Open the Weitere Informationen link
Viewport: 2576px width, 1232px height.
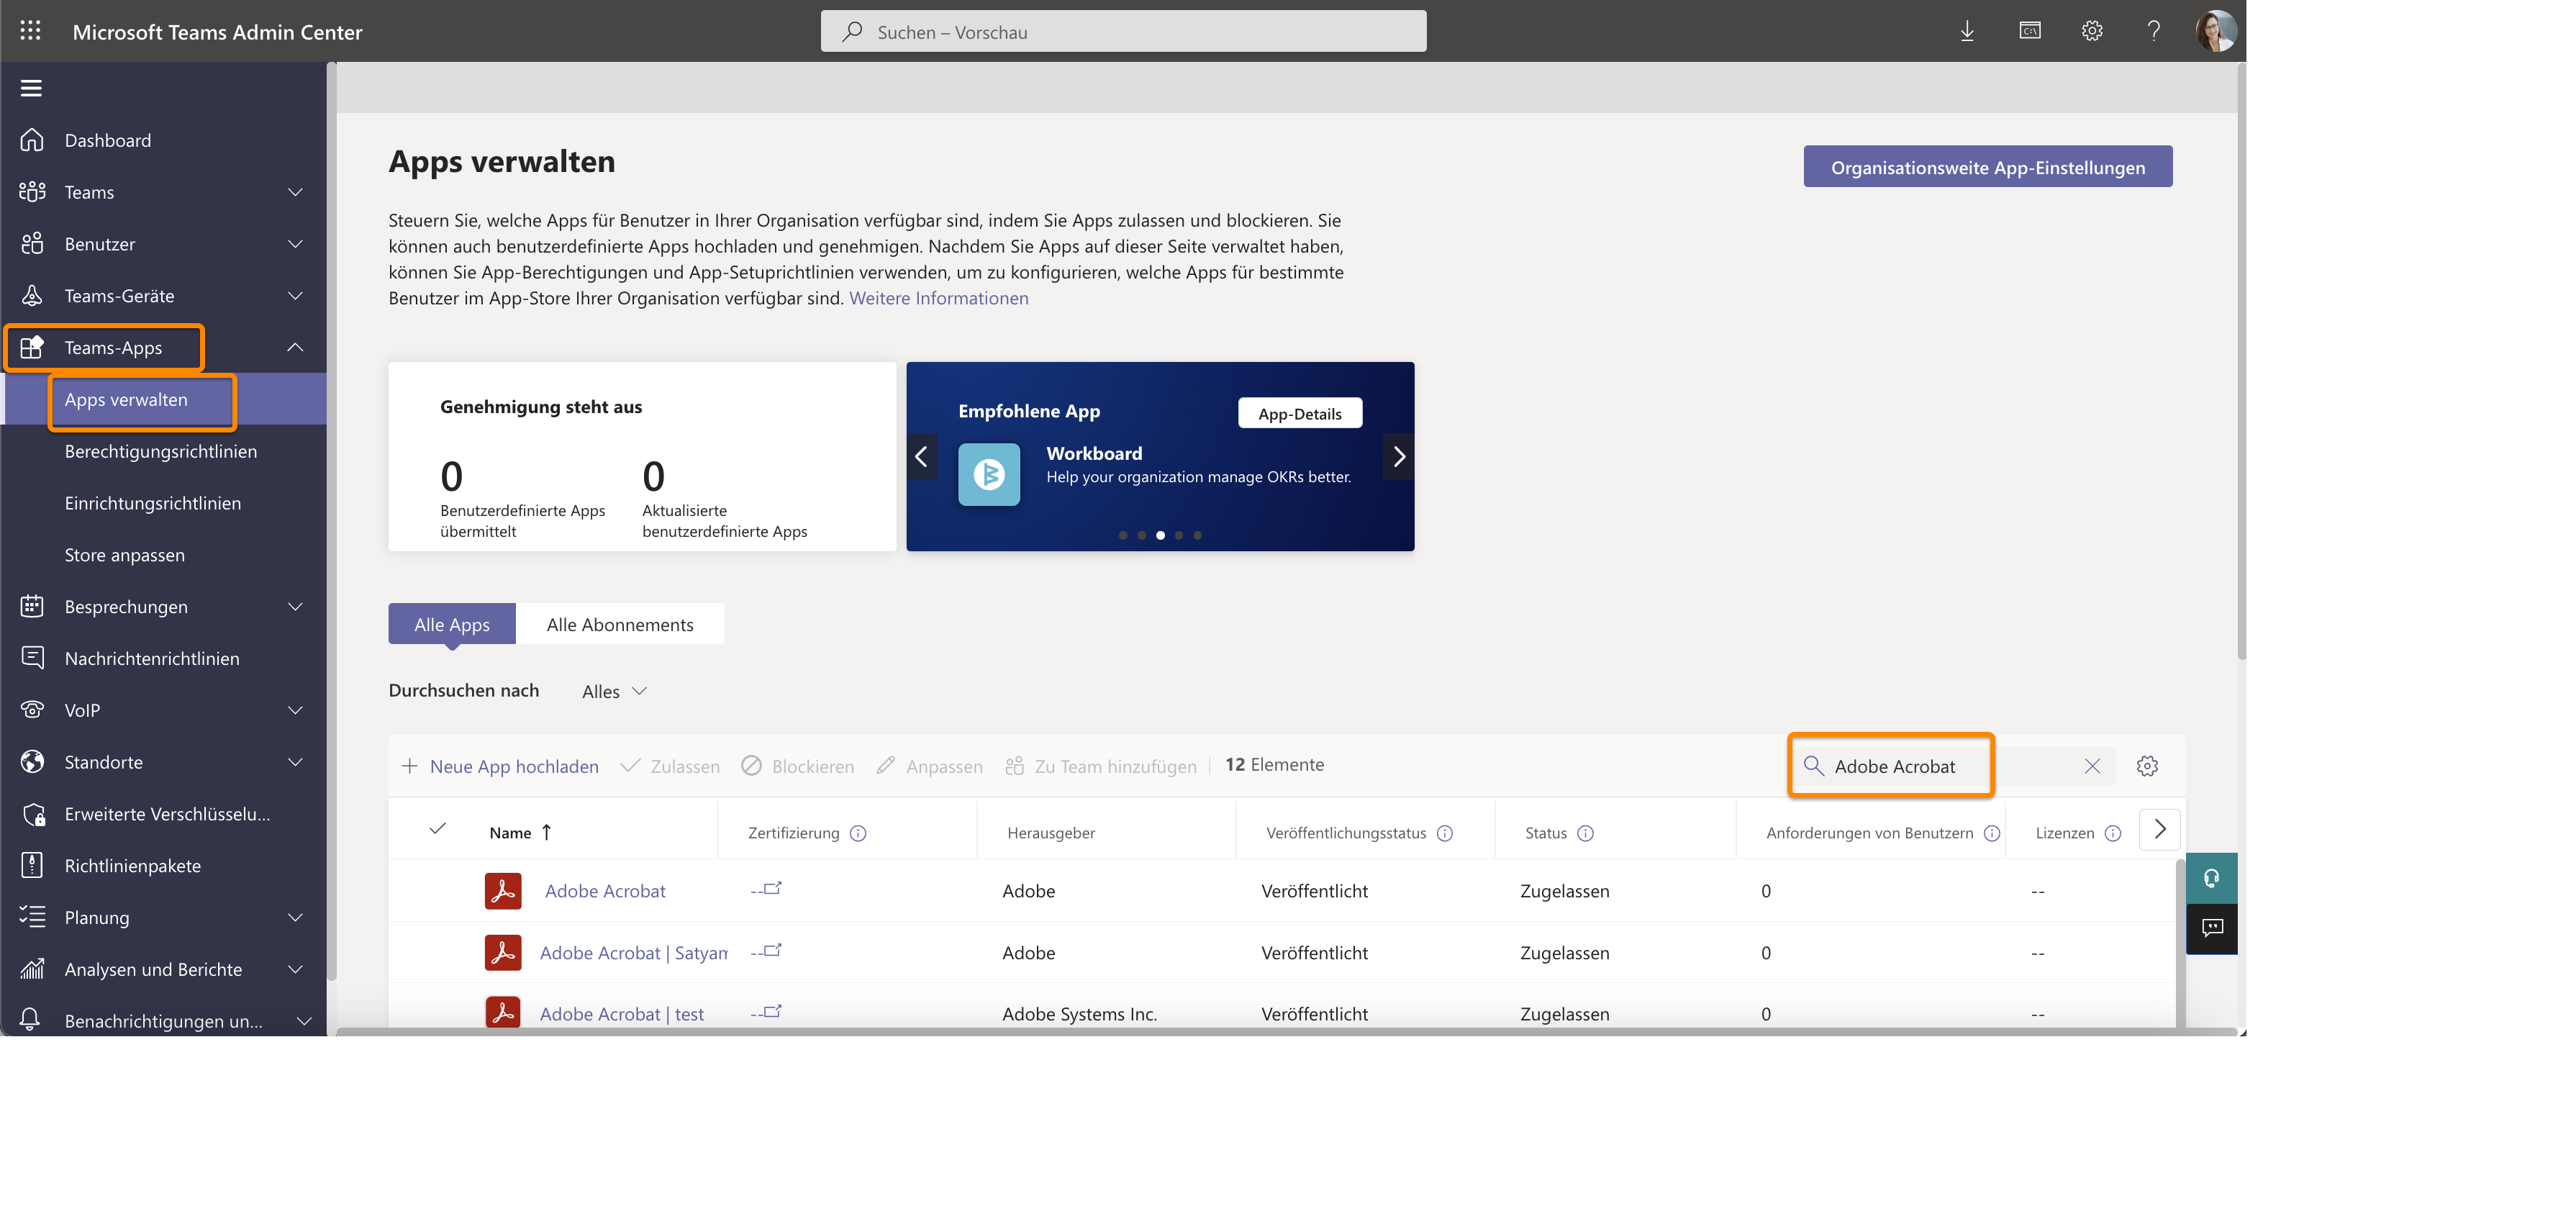(938, 297)
